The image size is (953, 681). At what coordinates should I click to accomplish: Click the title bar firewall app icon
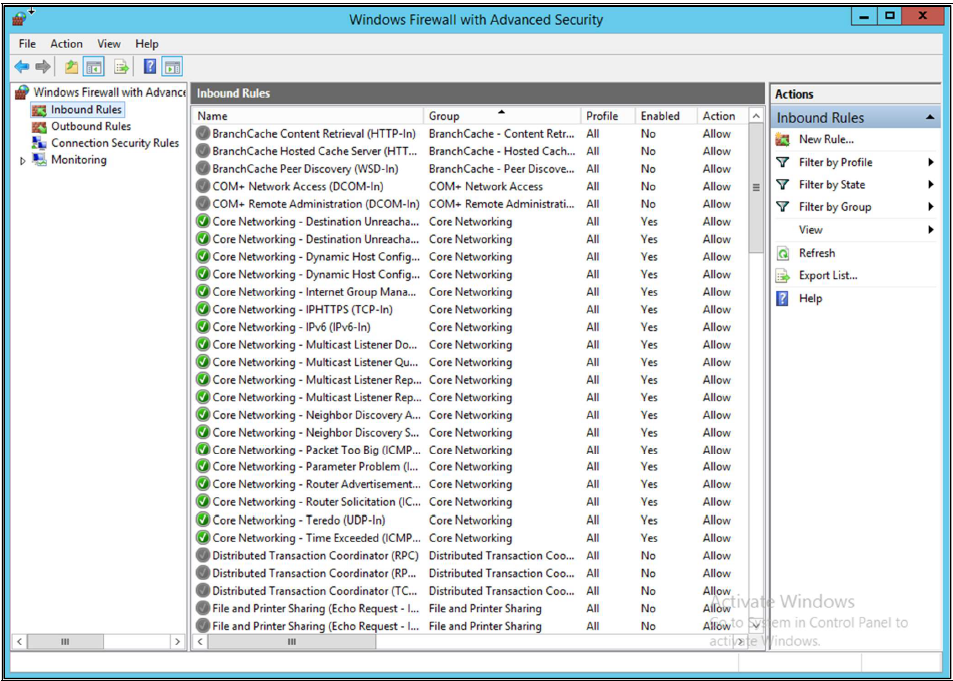(x=21, y=18)
